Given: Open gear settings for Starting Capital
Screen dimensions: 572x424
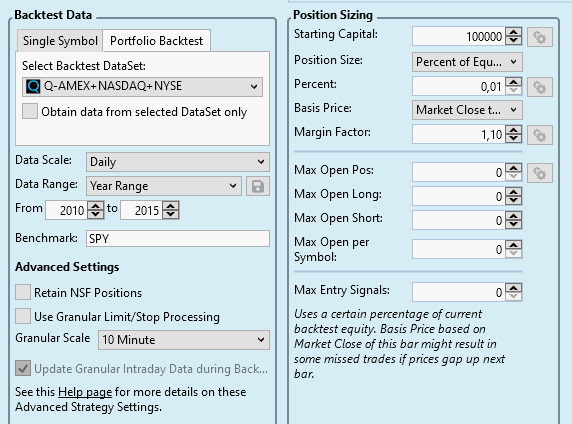Looking at the screenshot, I should pos(540,37).
